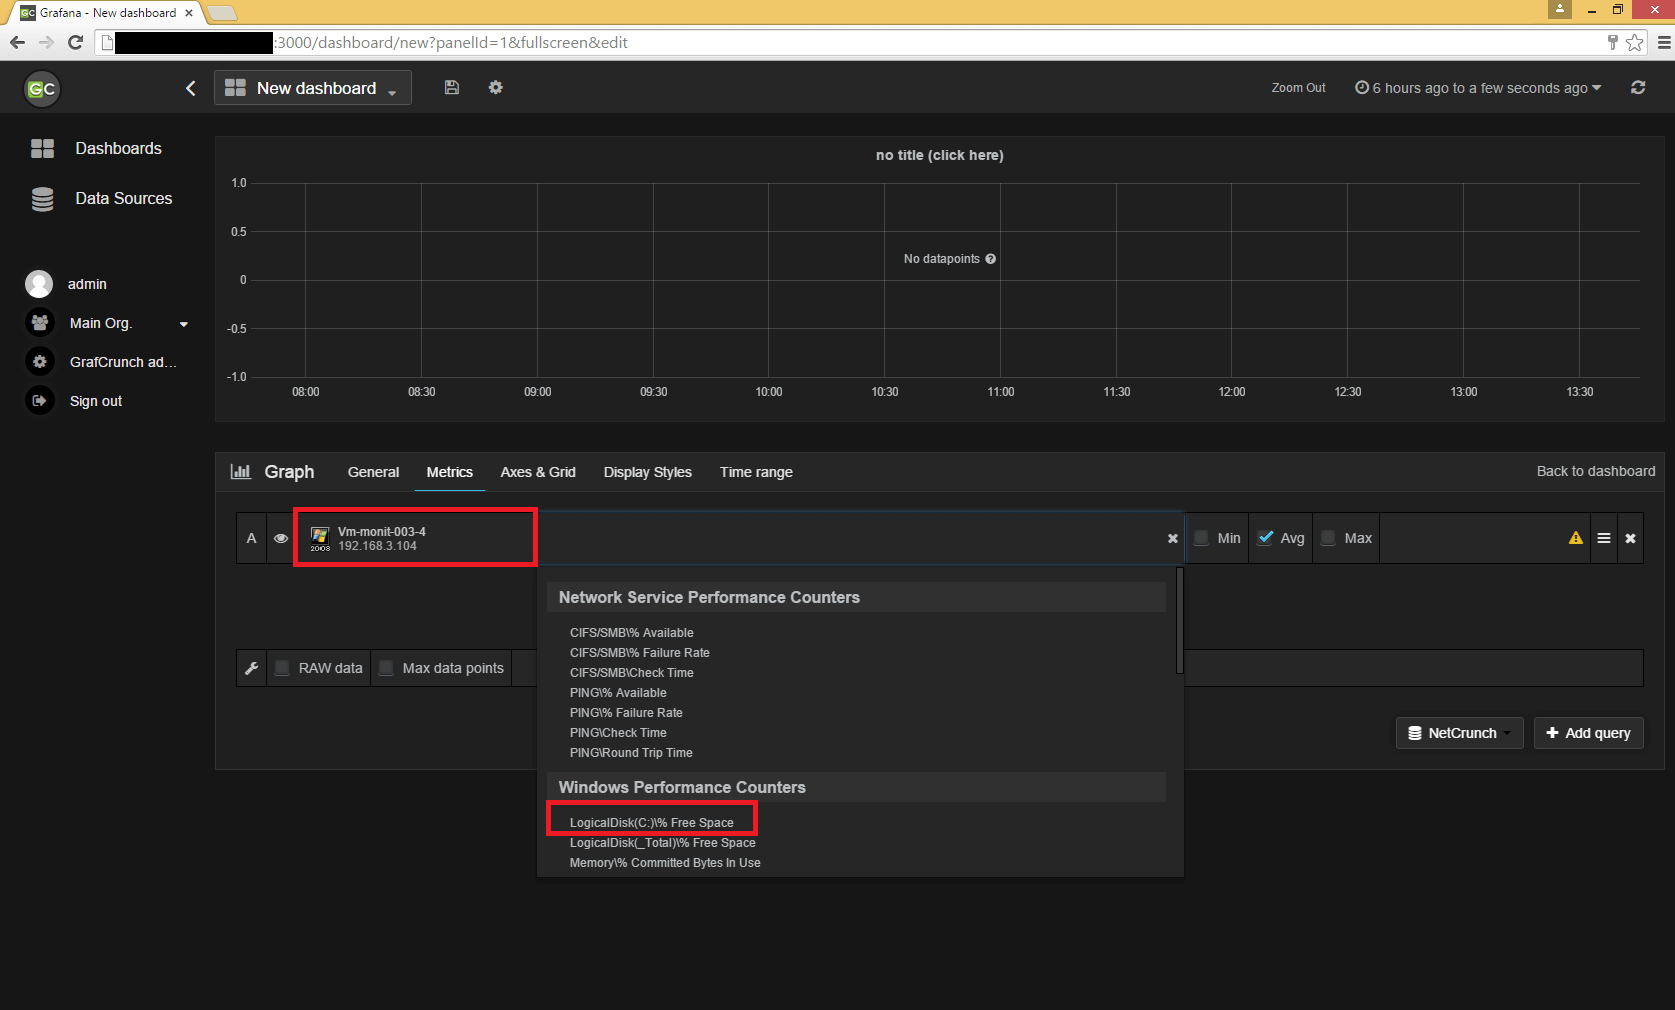Expand the Main Org. dropdown arrow

tap(184, 324)
